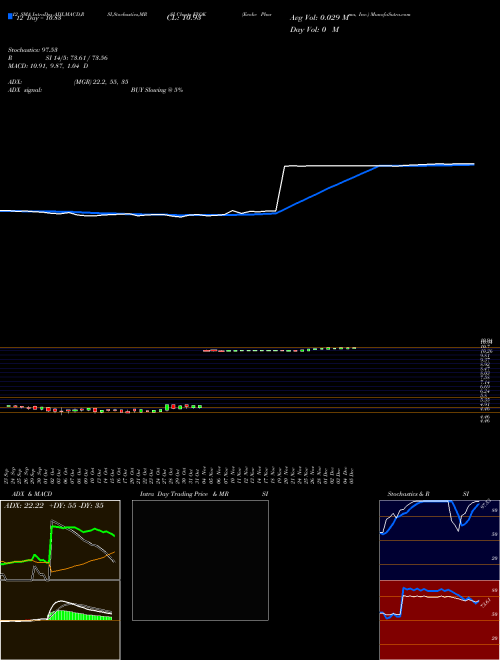Click the 'ADX: 22.22 +DY: 55 -DY: 35' header

coord(54,506)
